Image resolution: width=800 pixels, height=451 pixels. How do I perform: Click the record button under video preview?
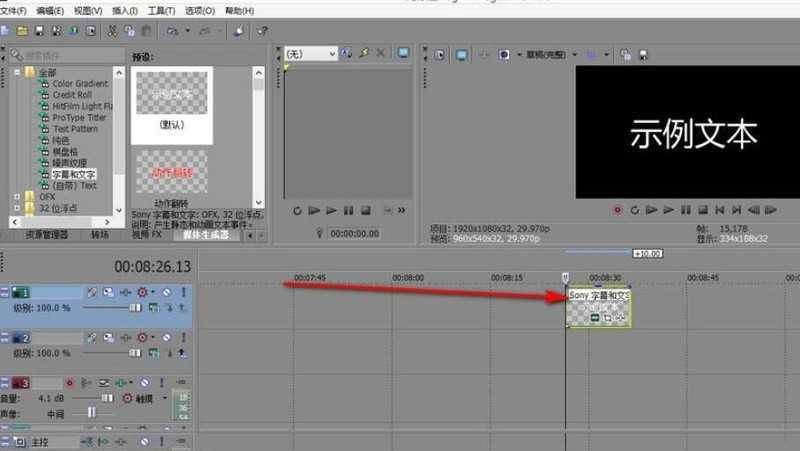click(x=617, y=210)
